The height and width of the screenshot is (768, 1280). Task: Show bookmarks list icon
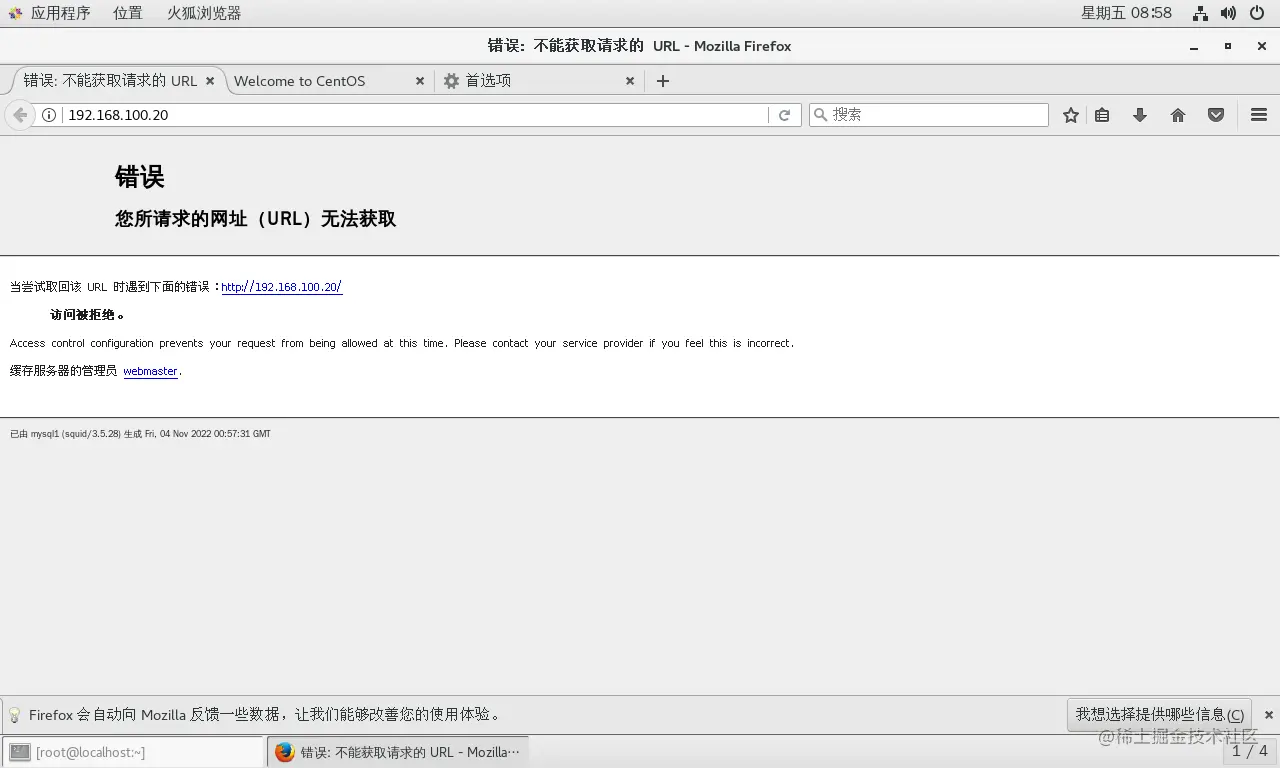pyautogui.click(x=1102, y=115)
